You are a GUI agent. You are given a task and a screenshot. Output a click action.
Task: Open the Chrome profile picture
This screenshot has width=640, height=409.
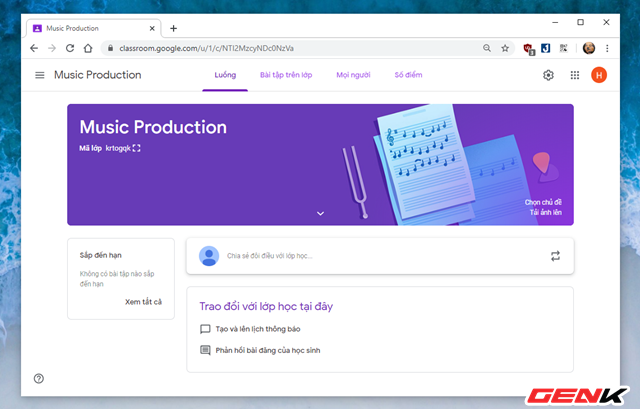coord(589,48)
